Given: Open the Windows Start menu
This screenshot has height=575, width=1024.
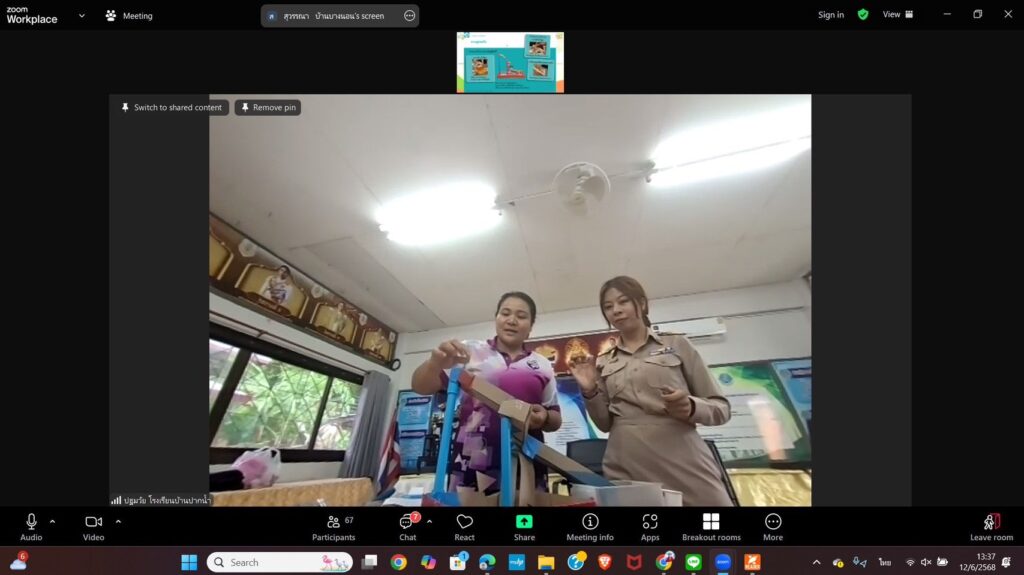Looking at the screenshot, I should (189, 562).
